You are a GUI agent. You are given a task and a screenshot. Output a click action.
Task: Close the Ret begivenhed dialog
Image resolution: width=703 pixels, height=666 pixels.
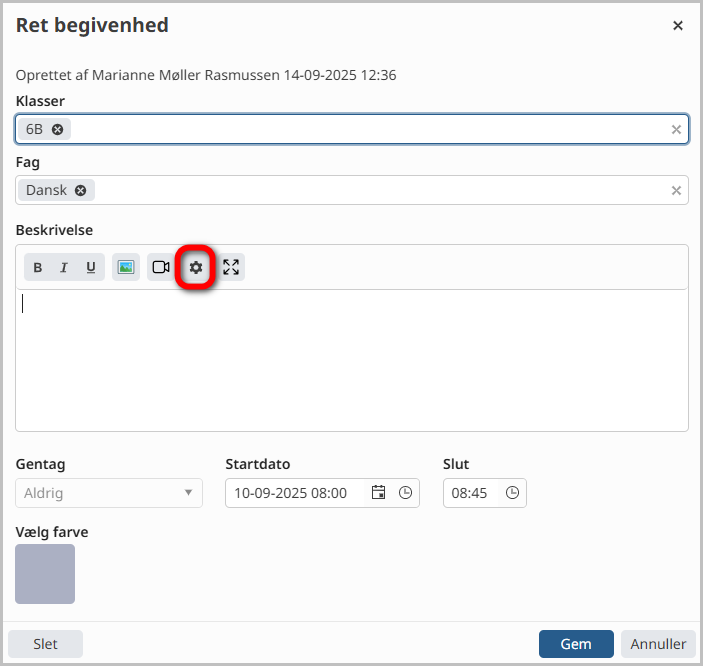[x=678, y=26]
